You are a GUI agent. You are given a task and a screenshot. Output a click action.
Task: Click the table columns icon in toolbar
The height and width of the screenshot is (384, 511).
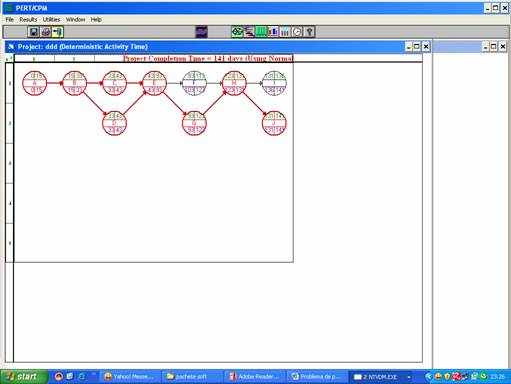pos(285,32)
